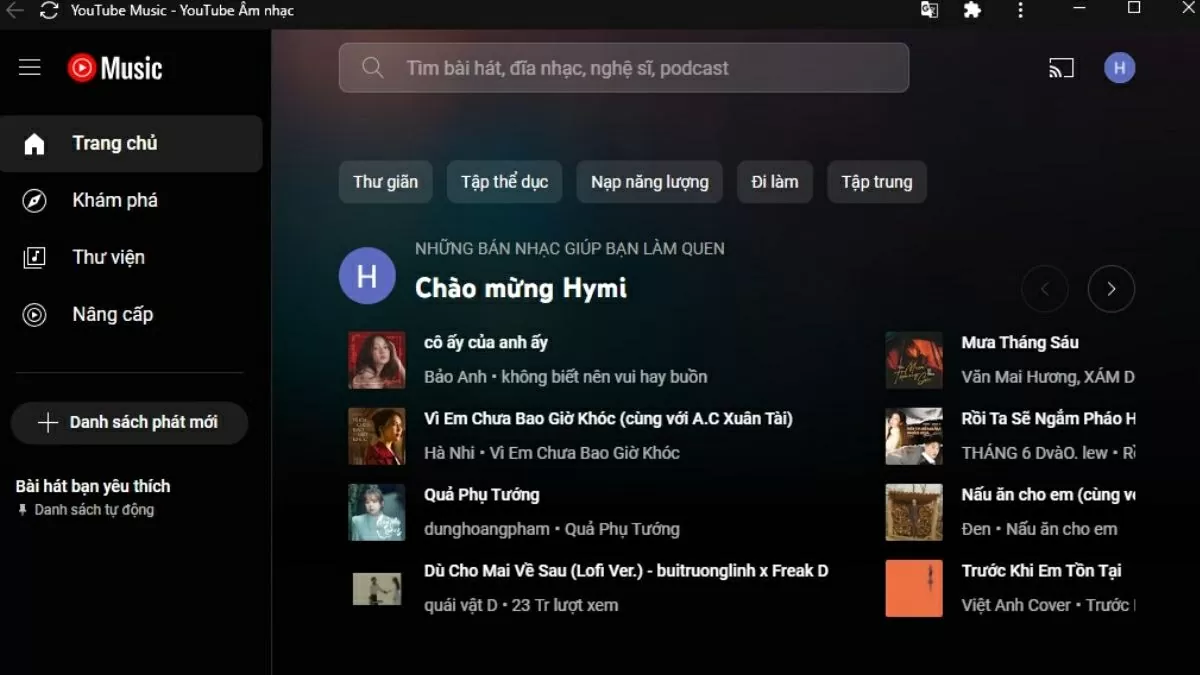Open the cast to device icon
The image size is (1200, 675).
[1061, 68]
